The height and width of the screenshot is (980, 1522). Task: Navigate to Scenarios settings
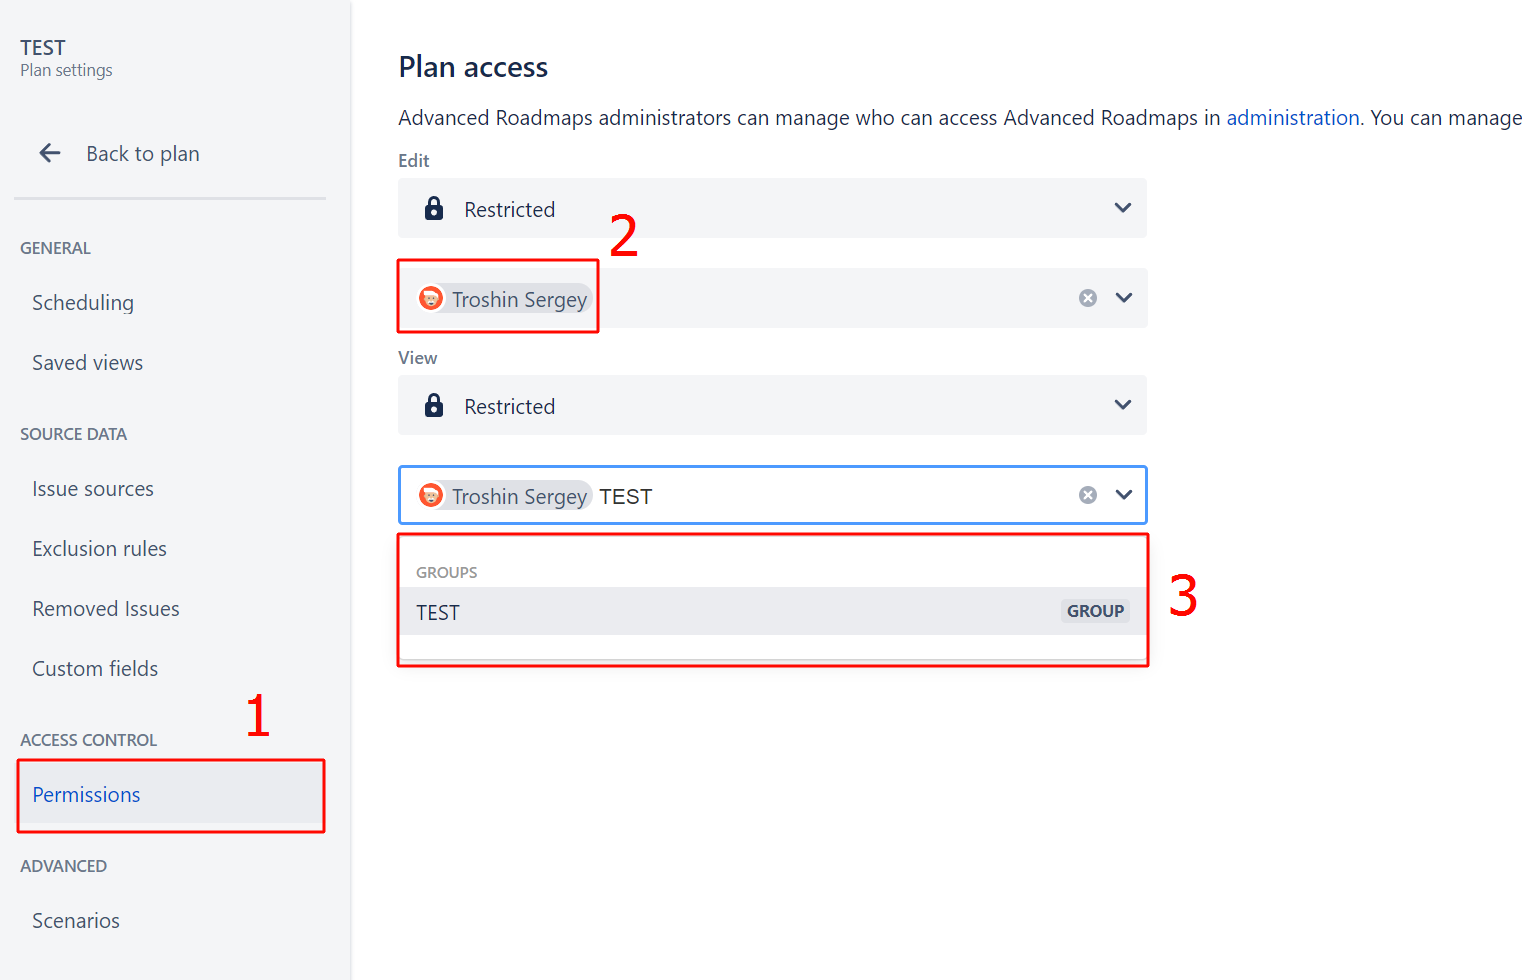point(76,920)
